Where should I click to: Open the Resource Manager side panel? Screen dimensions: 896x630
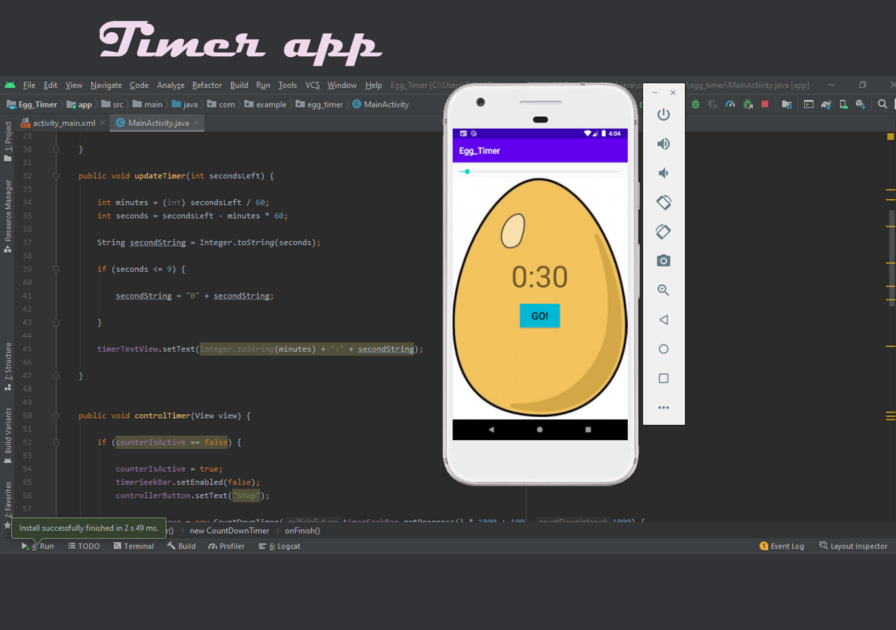[8, 216]
